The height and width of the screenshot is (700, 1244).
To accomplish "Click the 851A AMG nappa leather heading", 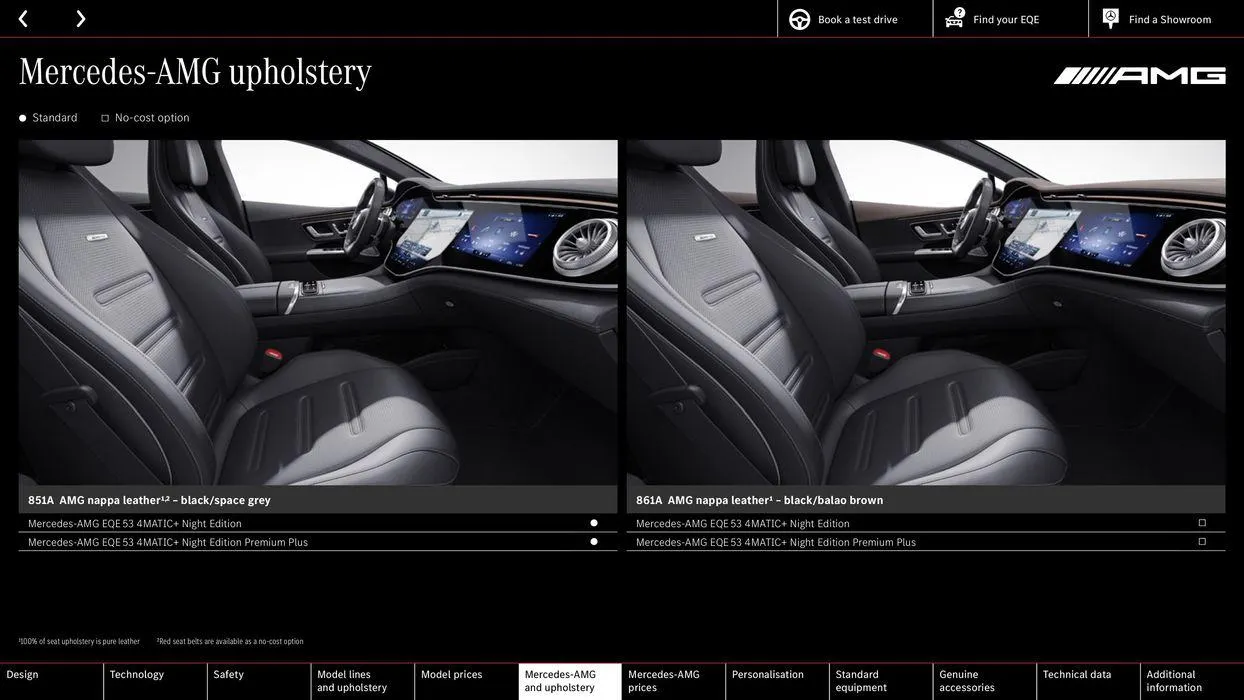I will click(149, 500).
